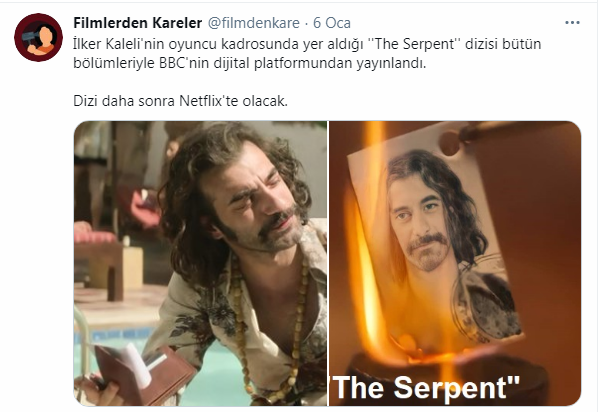
Task: Open the left photo of man by pool
Action: tap(201, 263)
